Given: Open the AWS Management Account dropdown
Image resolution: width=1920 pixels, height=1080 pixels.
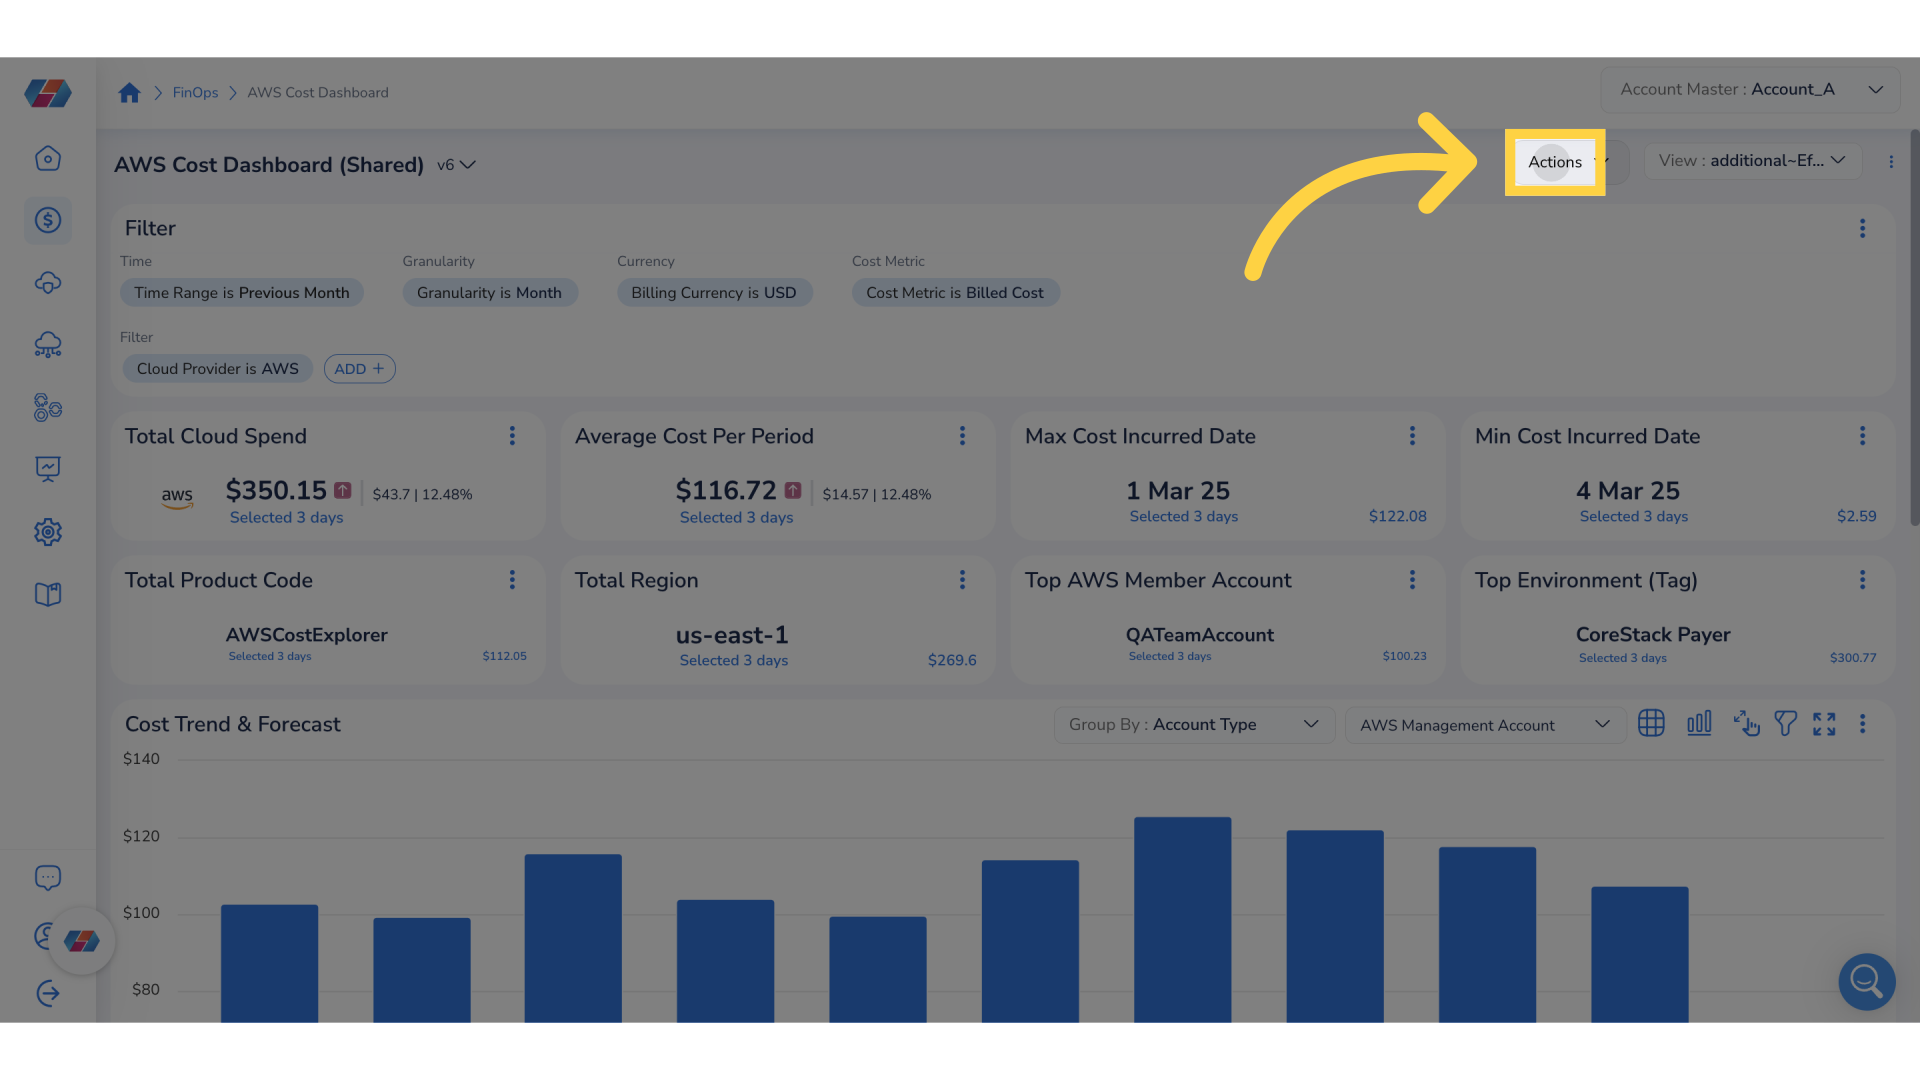Looking at the screenshot, I should pyautogui.click(x=1485, y=724).
